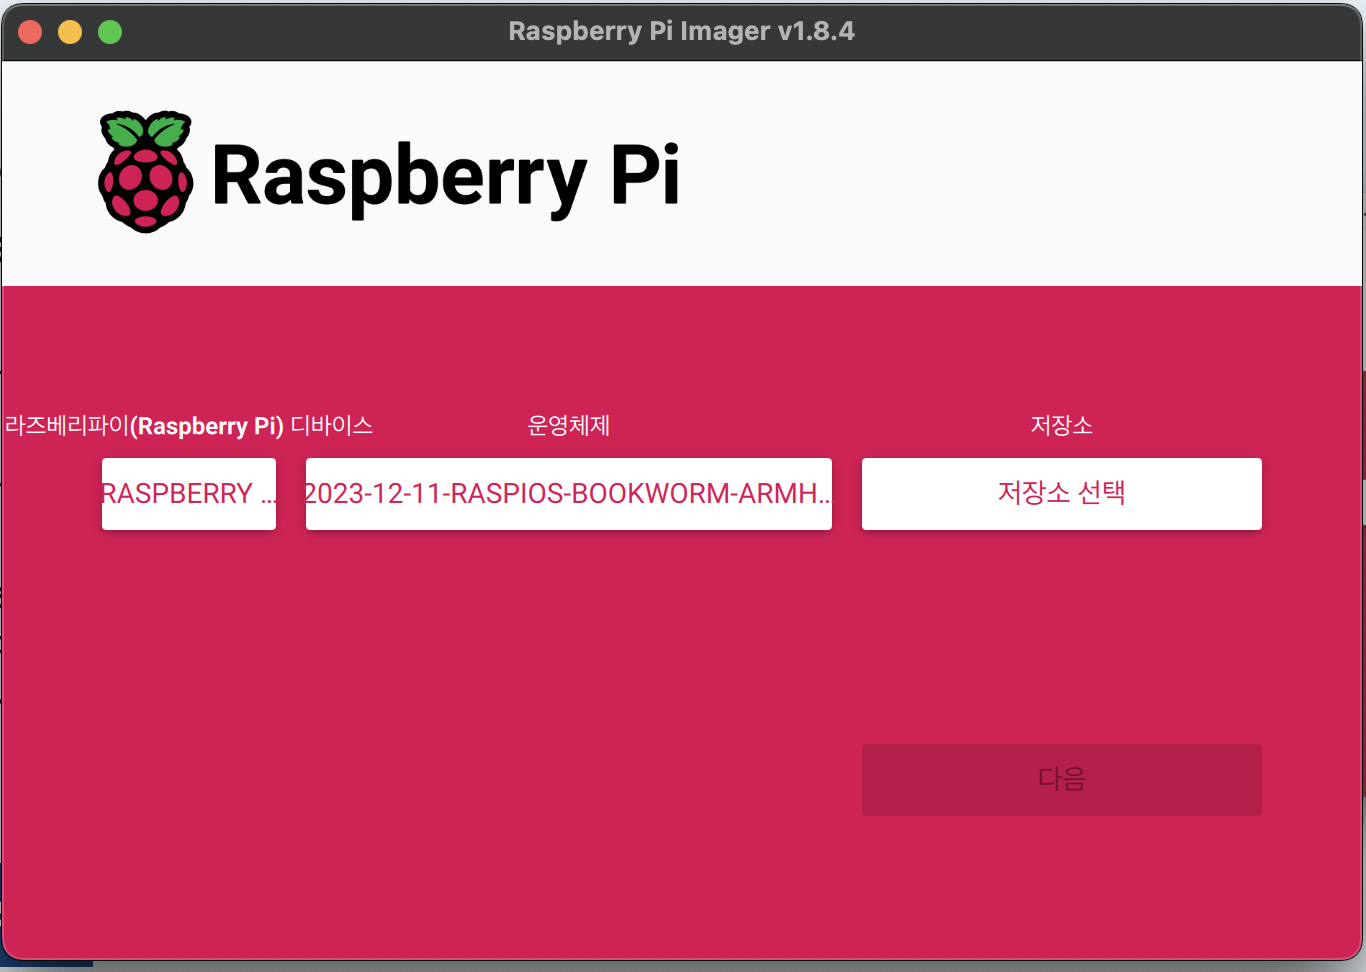Change the selected Raspberry Pi device model
Screen dimensions: 1366x972
pyautogui.click(x=188, y=493)
